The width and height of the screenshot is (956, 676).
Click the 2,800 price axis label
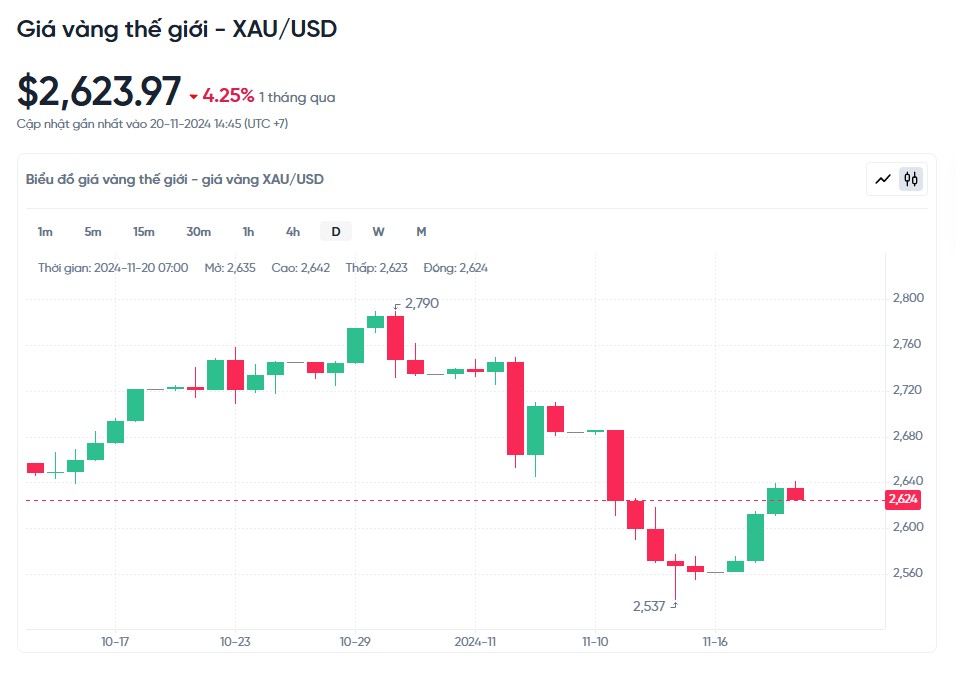pos(907,298)
